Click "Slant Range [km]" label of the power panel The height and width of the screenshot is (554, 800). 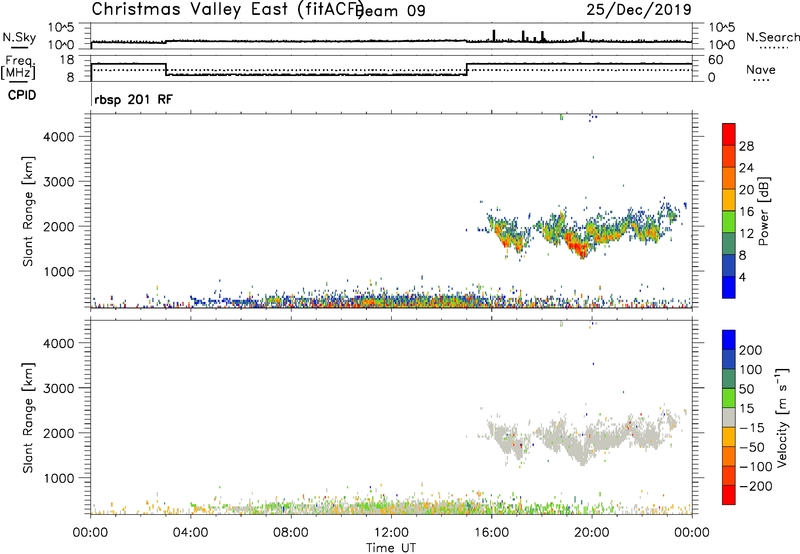point(28,211)
